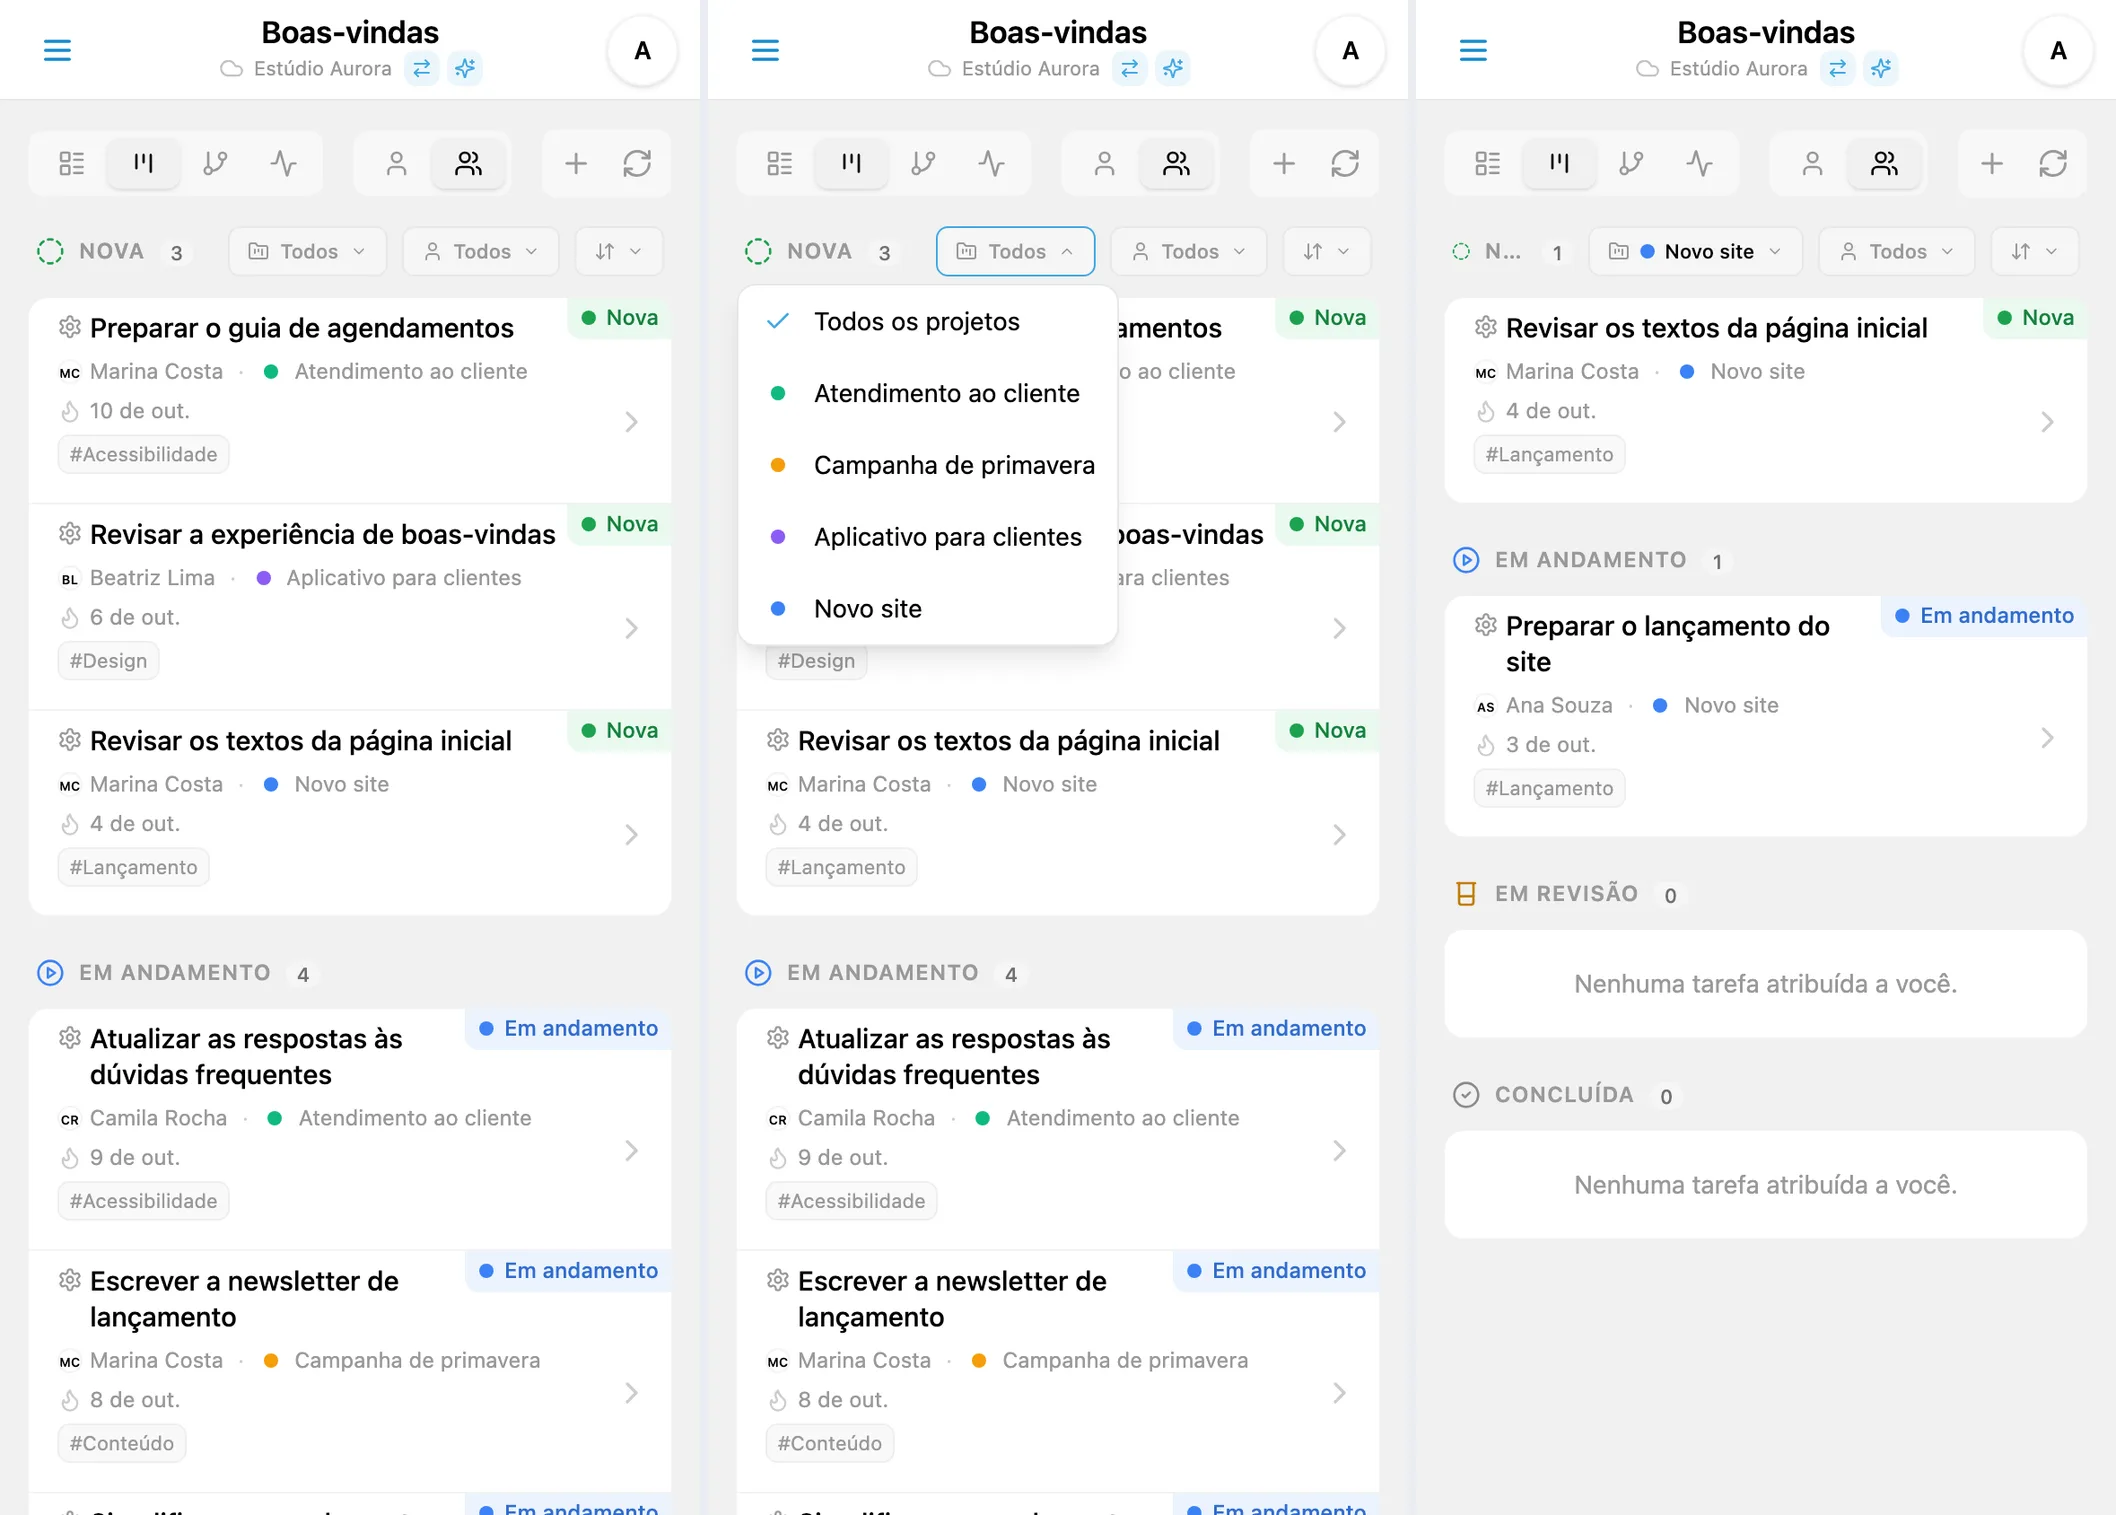Choose 'Aplicativo para clientes' from project menu
Viewport: 2116px width, 1515px height.
coord(927,537)
